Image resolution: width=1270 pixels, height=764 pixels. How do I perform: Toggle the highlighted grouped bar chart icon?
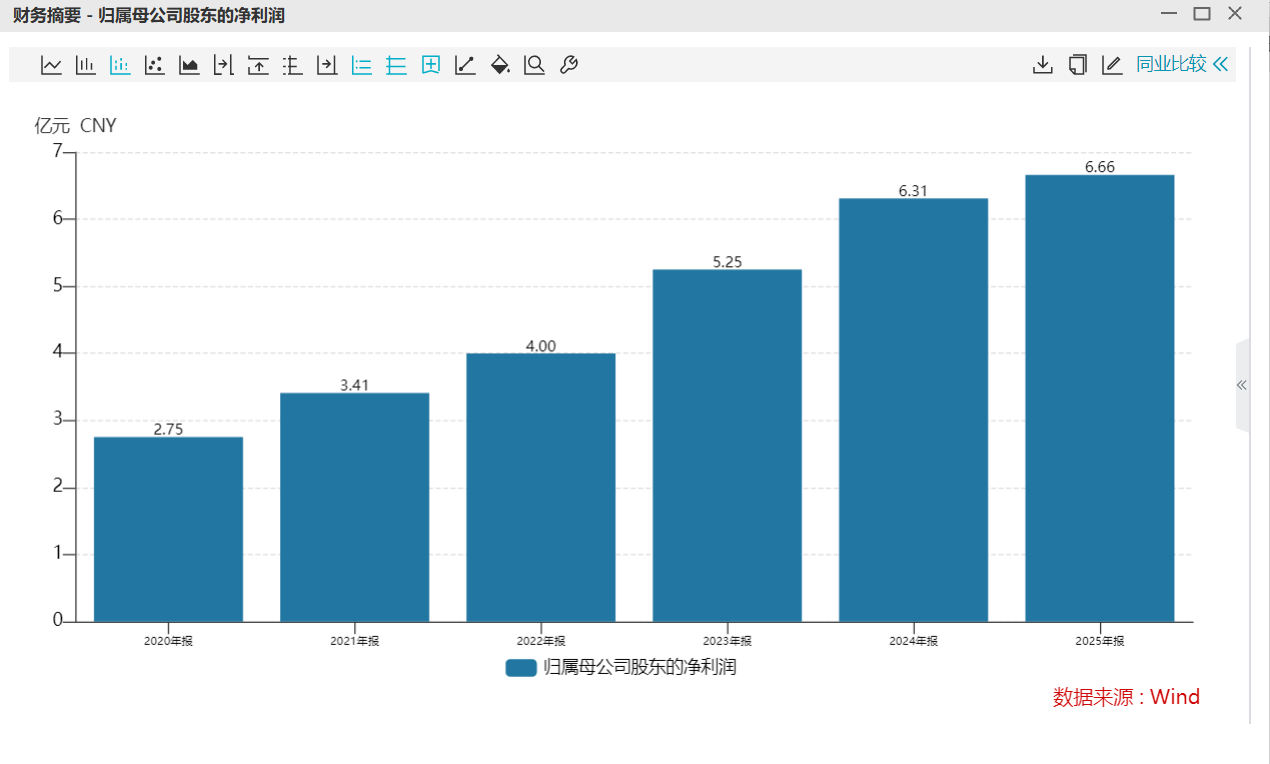tap(120, 65)
